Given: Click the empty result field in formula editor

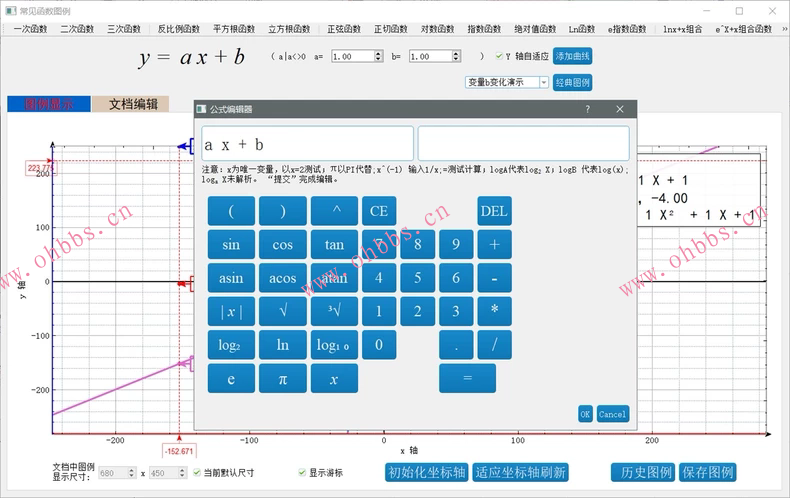Looking at the screenshot, I should click(523, 144).
